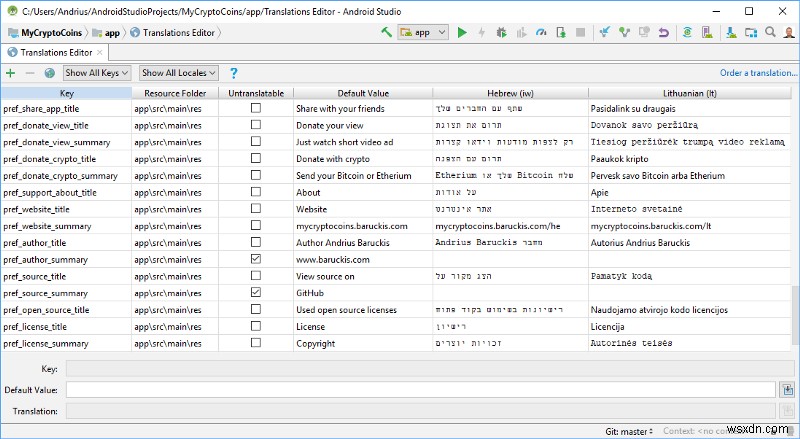Uncheck Untranslatable for pref_author_summary

click(x=255, y=259)
